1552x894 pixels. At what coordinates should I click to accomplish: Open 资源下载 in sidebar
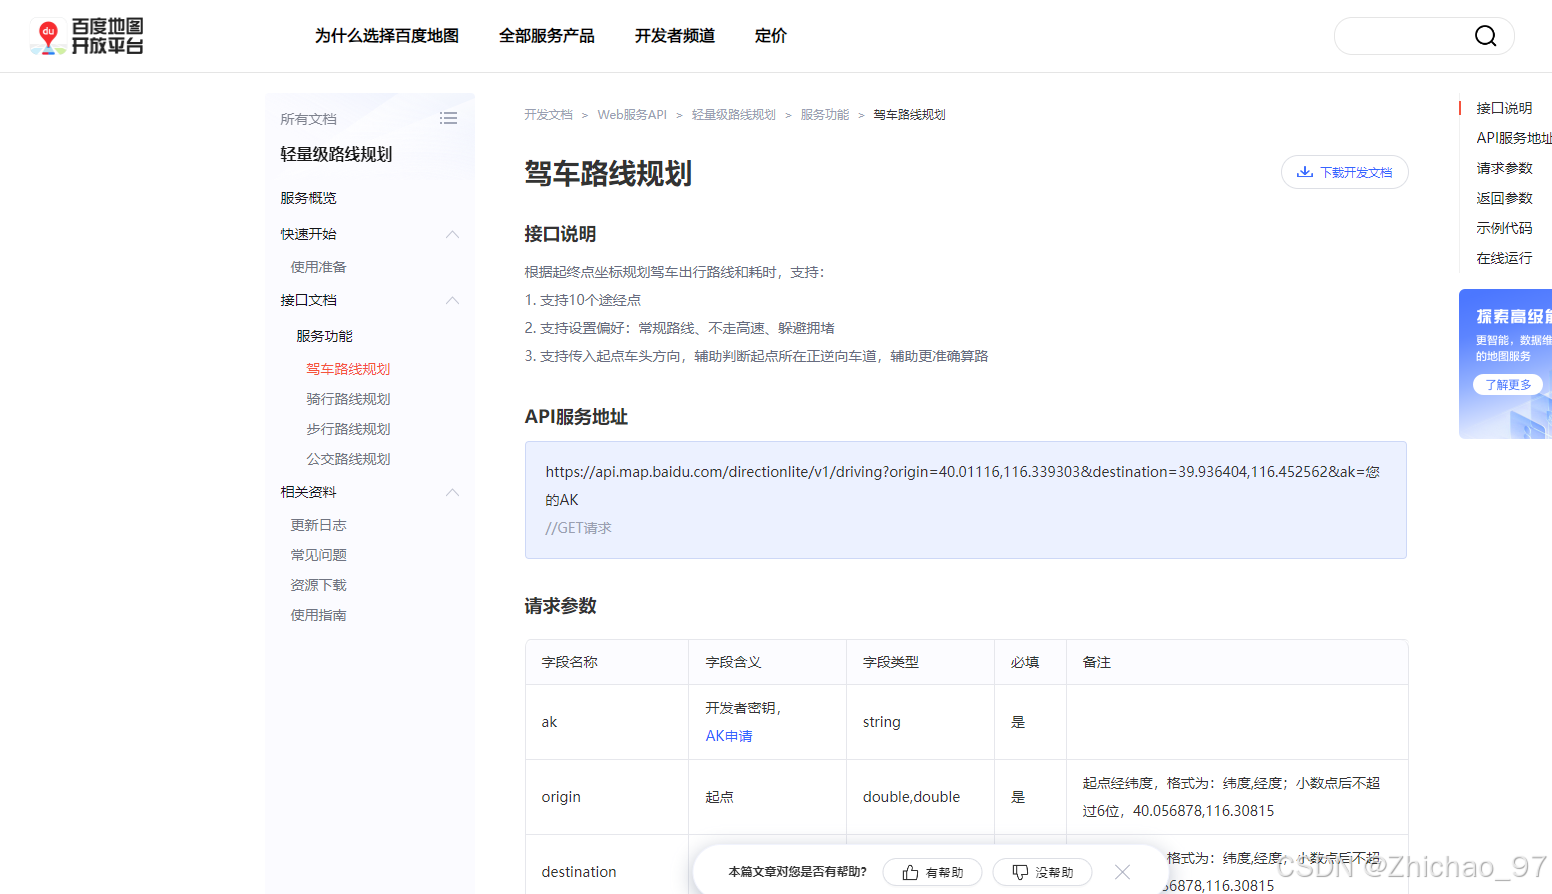pos(318,585)
